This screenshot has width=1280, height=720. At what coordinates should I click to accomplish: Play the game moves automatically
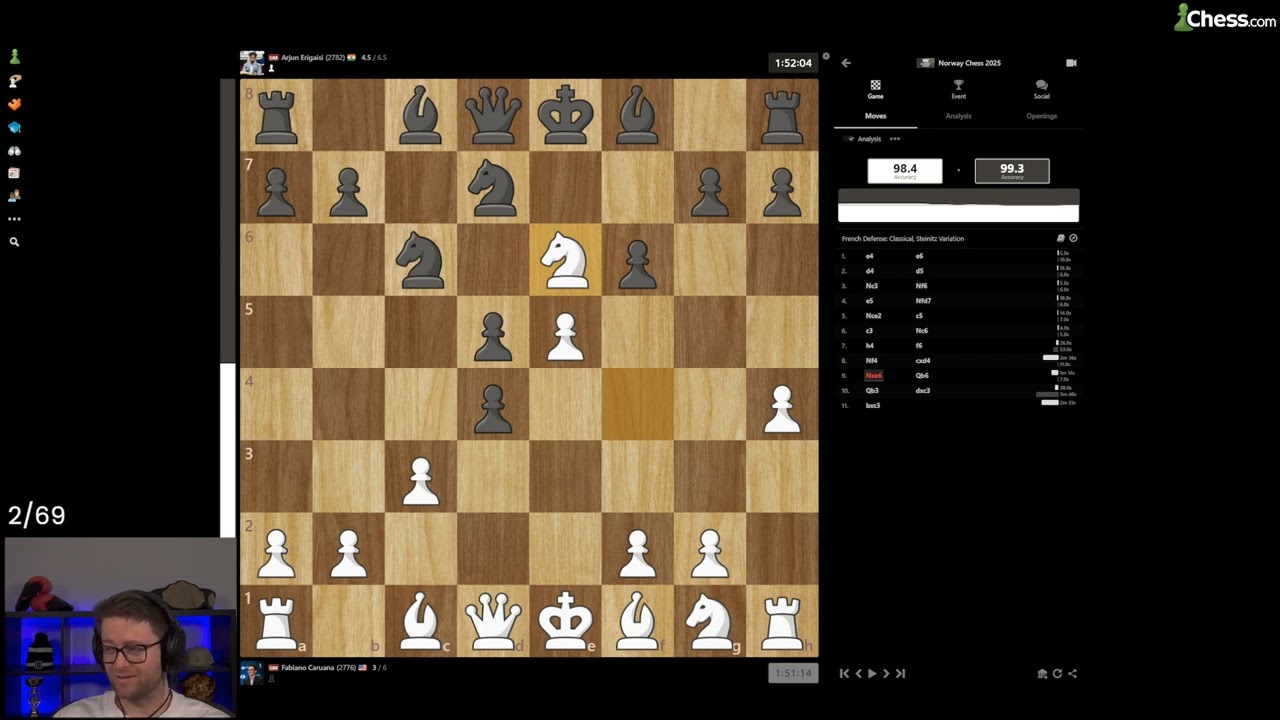(x=872, y=673)
